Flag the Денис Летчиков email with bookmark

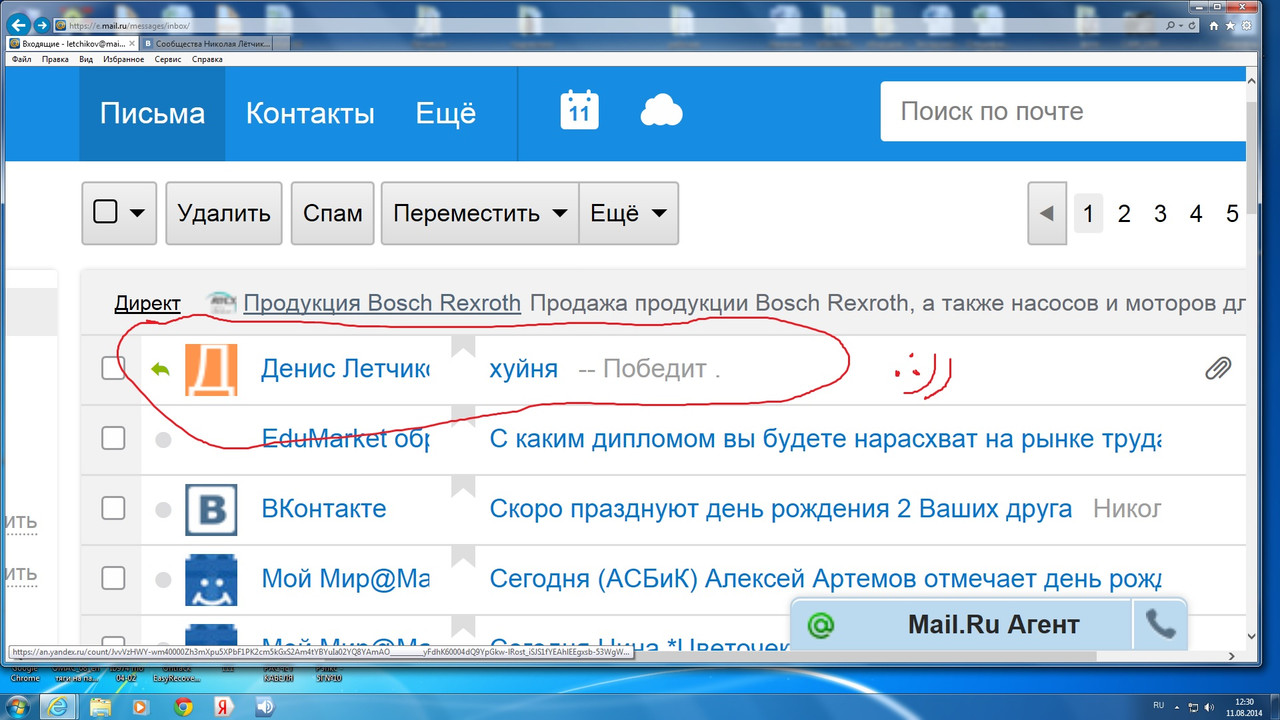[x=463, y=347]
